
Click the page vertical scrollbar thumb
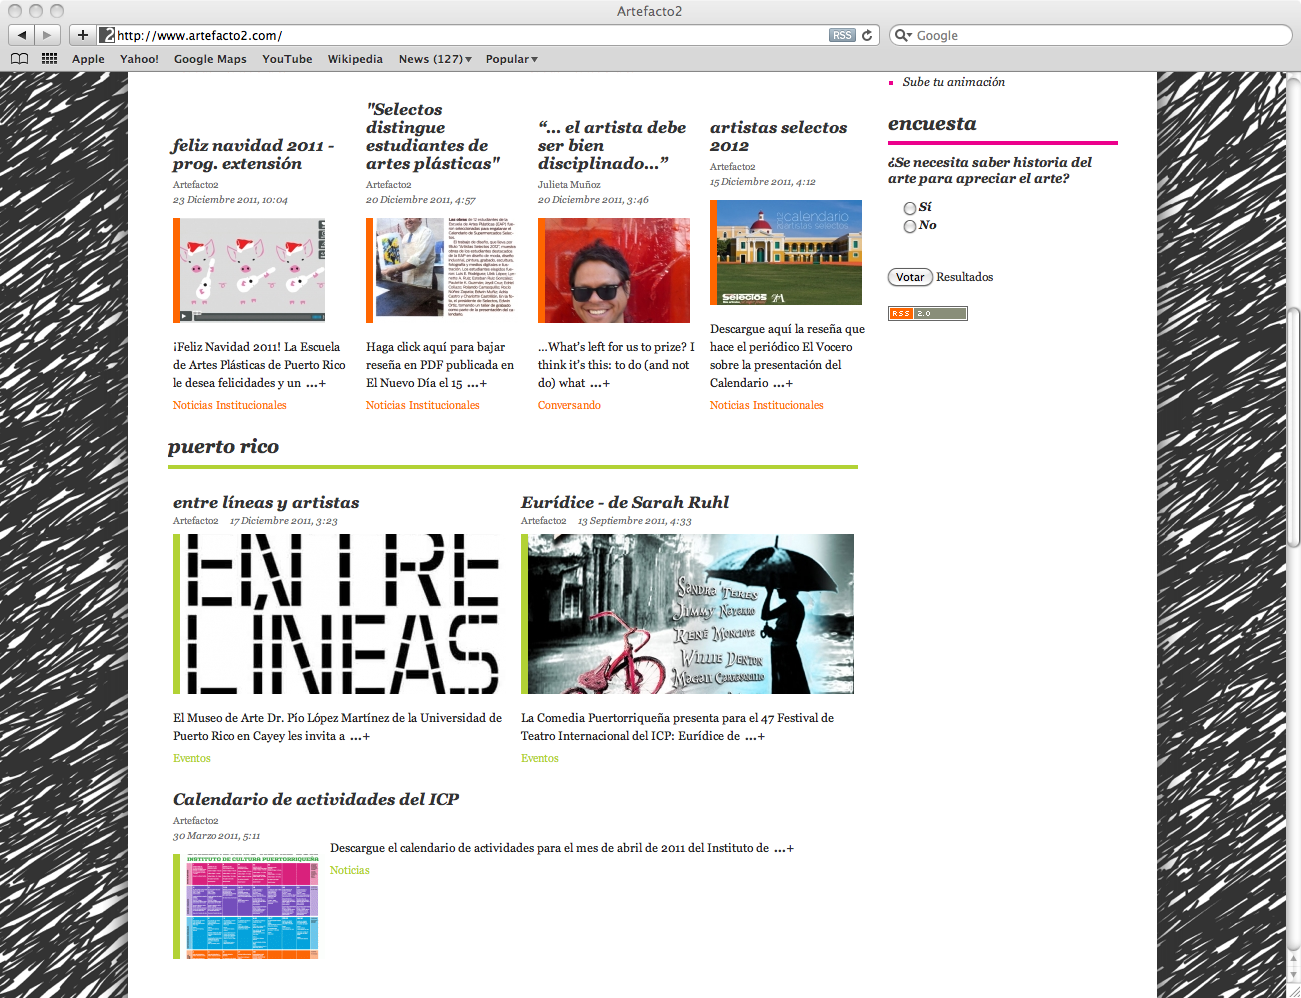[1293, 428]
